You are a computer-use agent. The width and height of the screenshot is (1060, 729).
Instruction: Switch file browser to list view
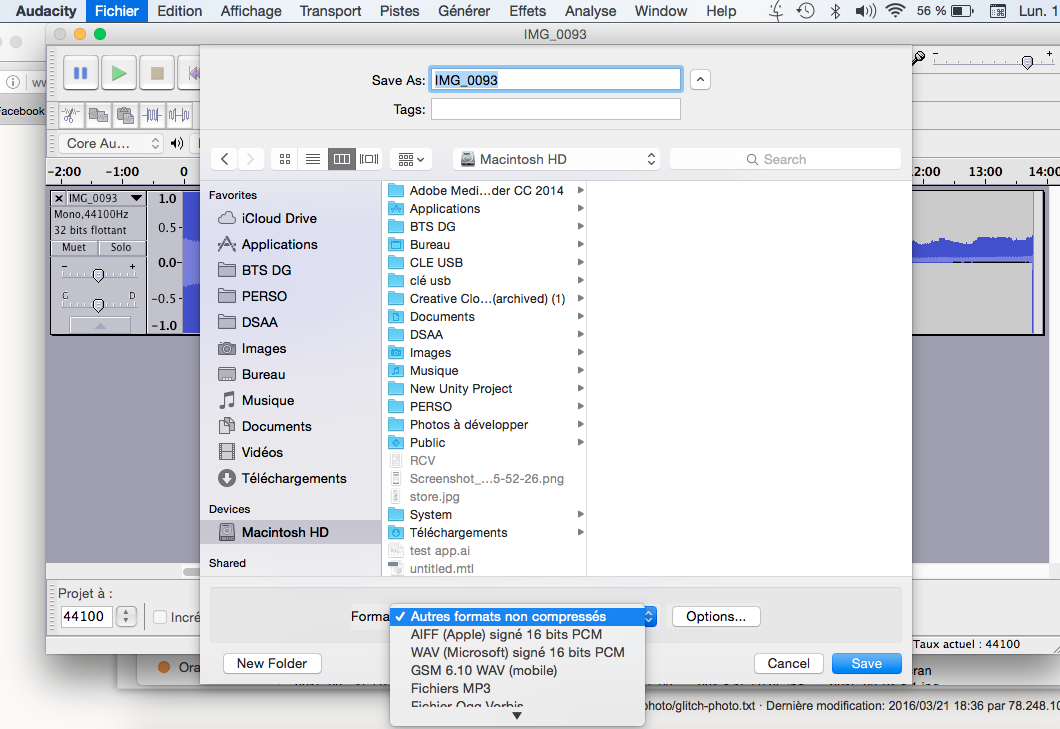coord(313,159)
